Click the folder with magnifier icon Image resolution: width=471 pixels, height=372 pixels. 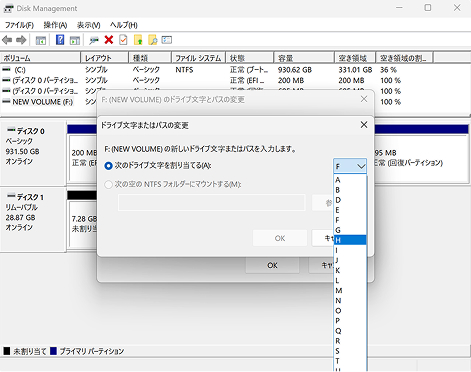(x=153, y=40)
